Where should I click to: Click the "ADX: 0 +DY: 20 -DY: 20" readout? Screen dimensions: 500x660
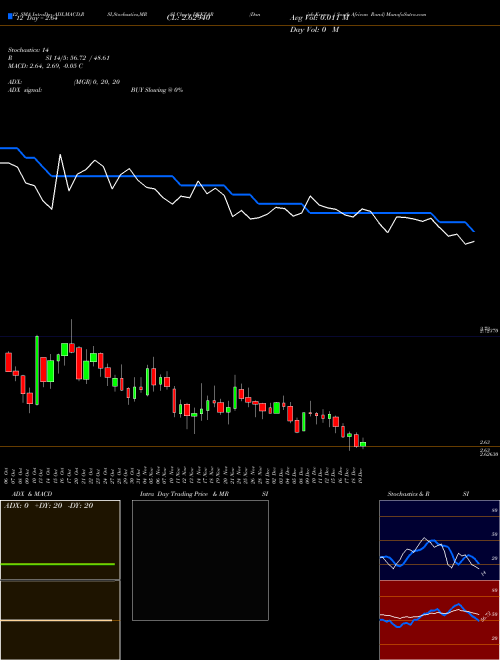point(48,506)
